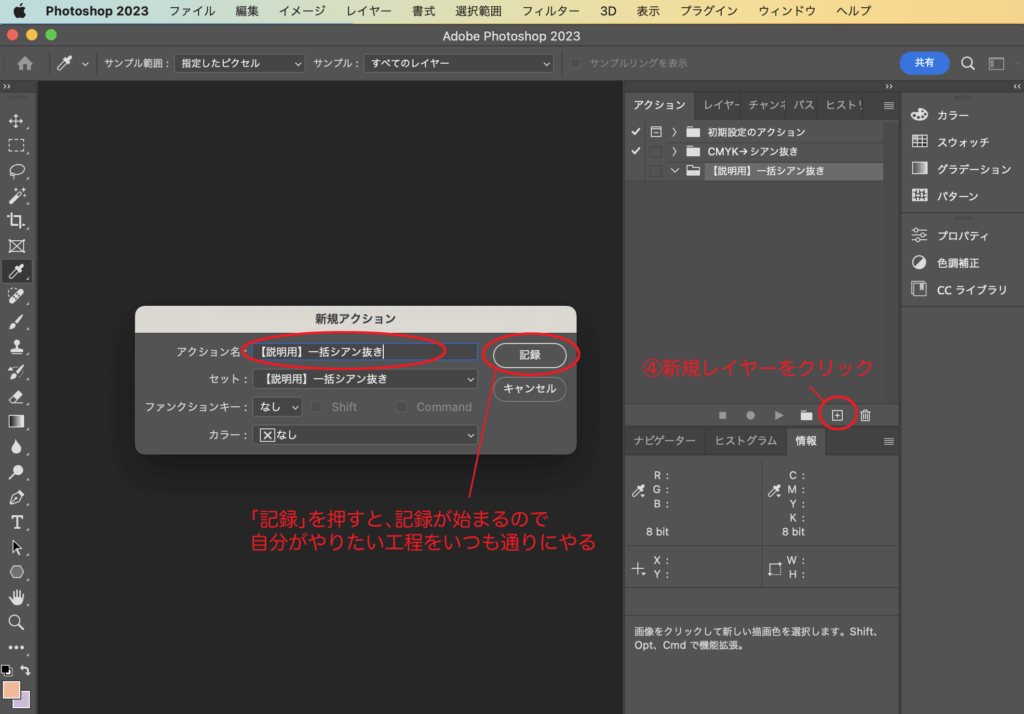Select the Horizontal Type tool
The image size is (1024, 714).
(x=16, y=522)
